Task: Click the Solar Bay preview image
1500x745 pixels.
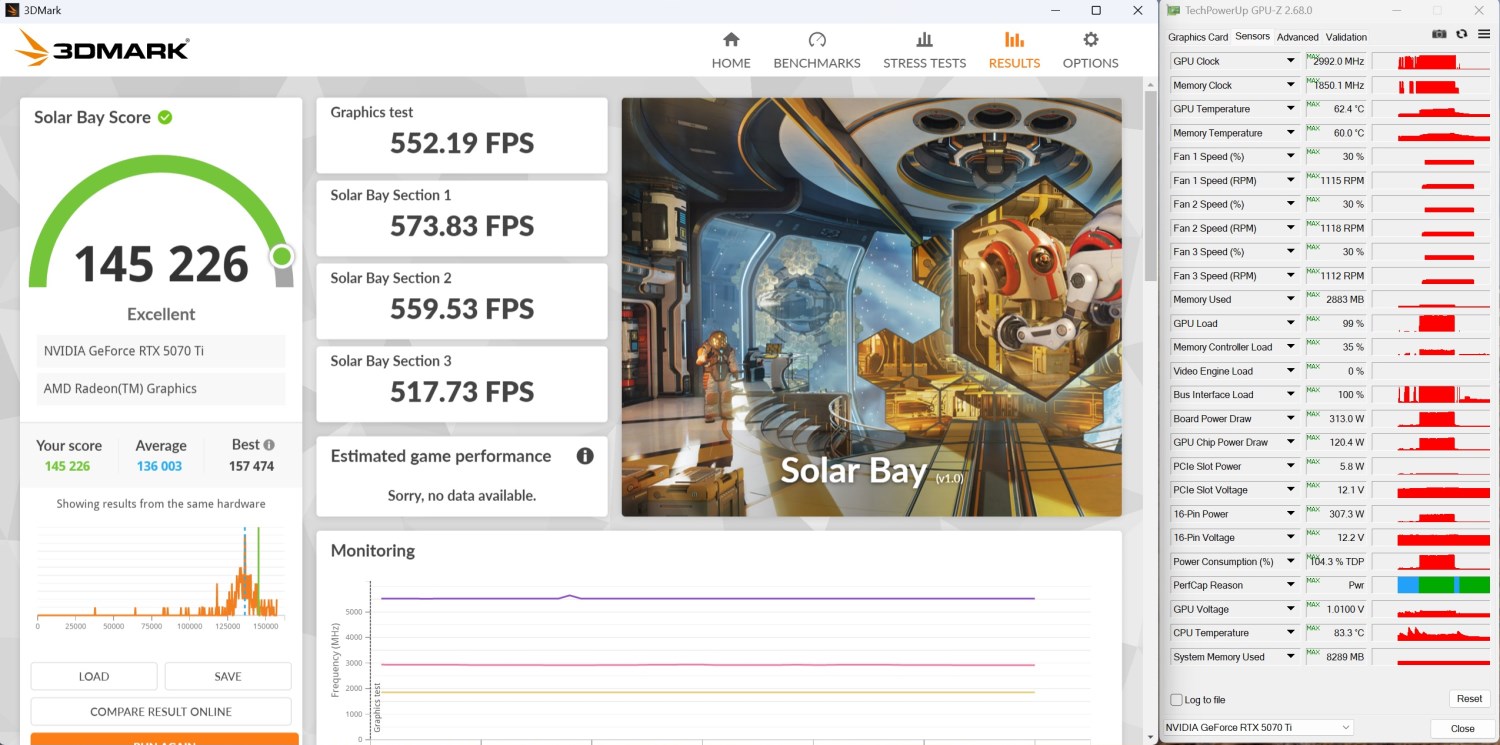Action: (x=871, y=307)
